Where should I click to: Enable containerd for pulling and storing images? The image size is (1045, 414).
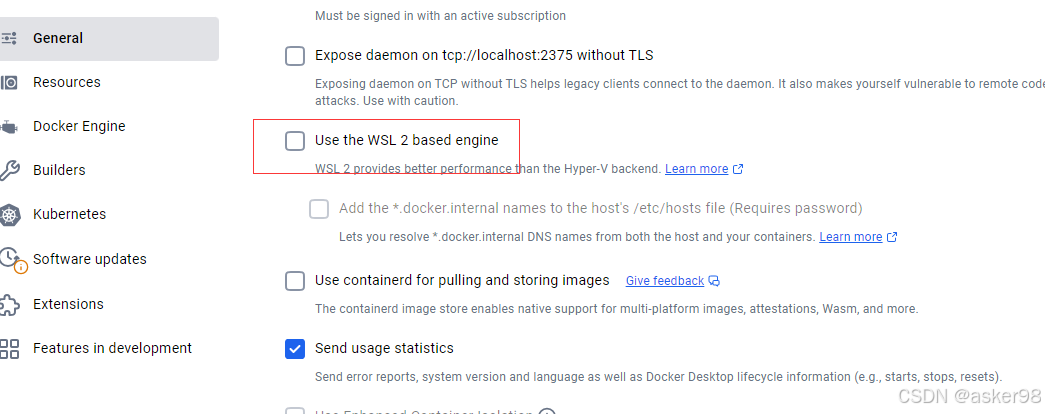point(295,281)
